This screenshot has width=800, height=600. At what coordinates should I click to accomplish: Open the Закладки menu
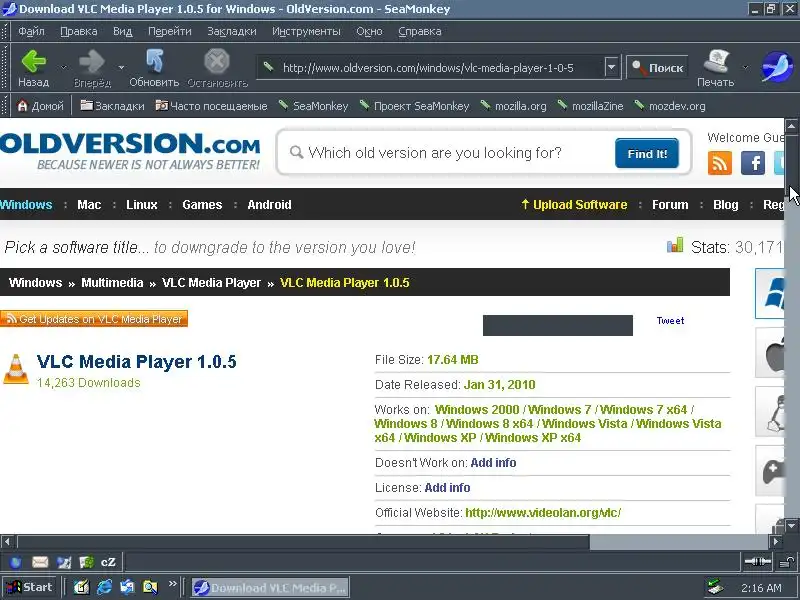coord(232,31)
